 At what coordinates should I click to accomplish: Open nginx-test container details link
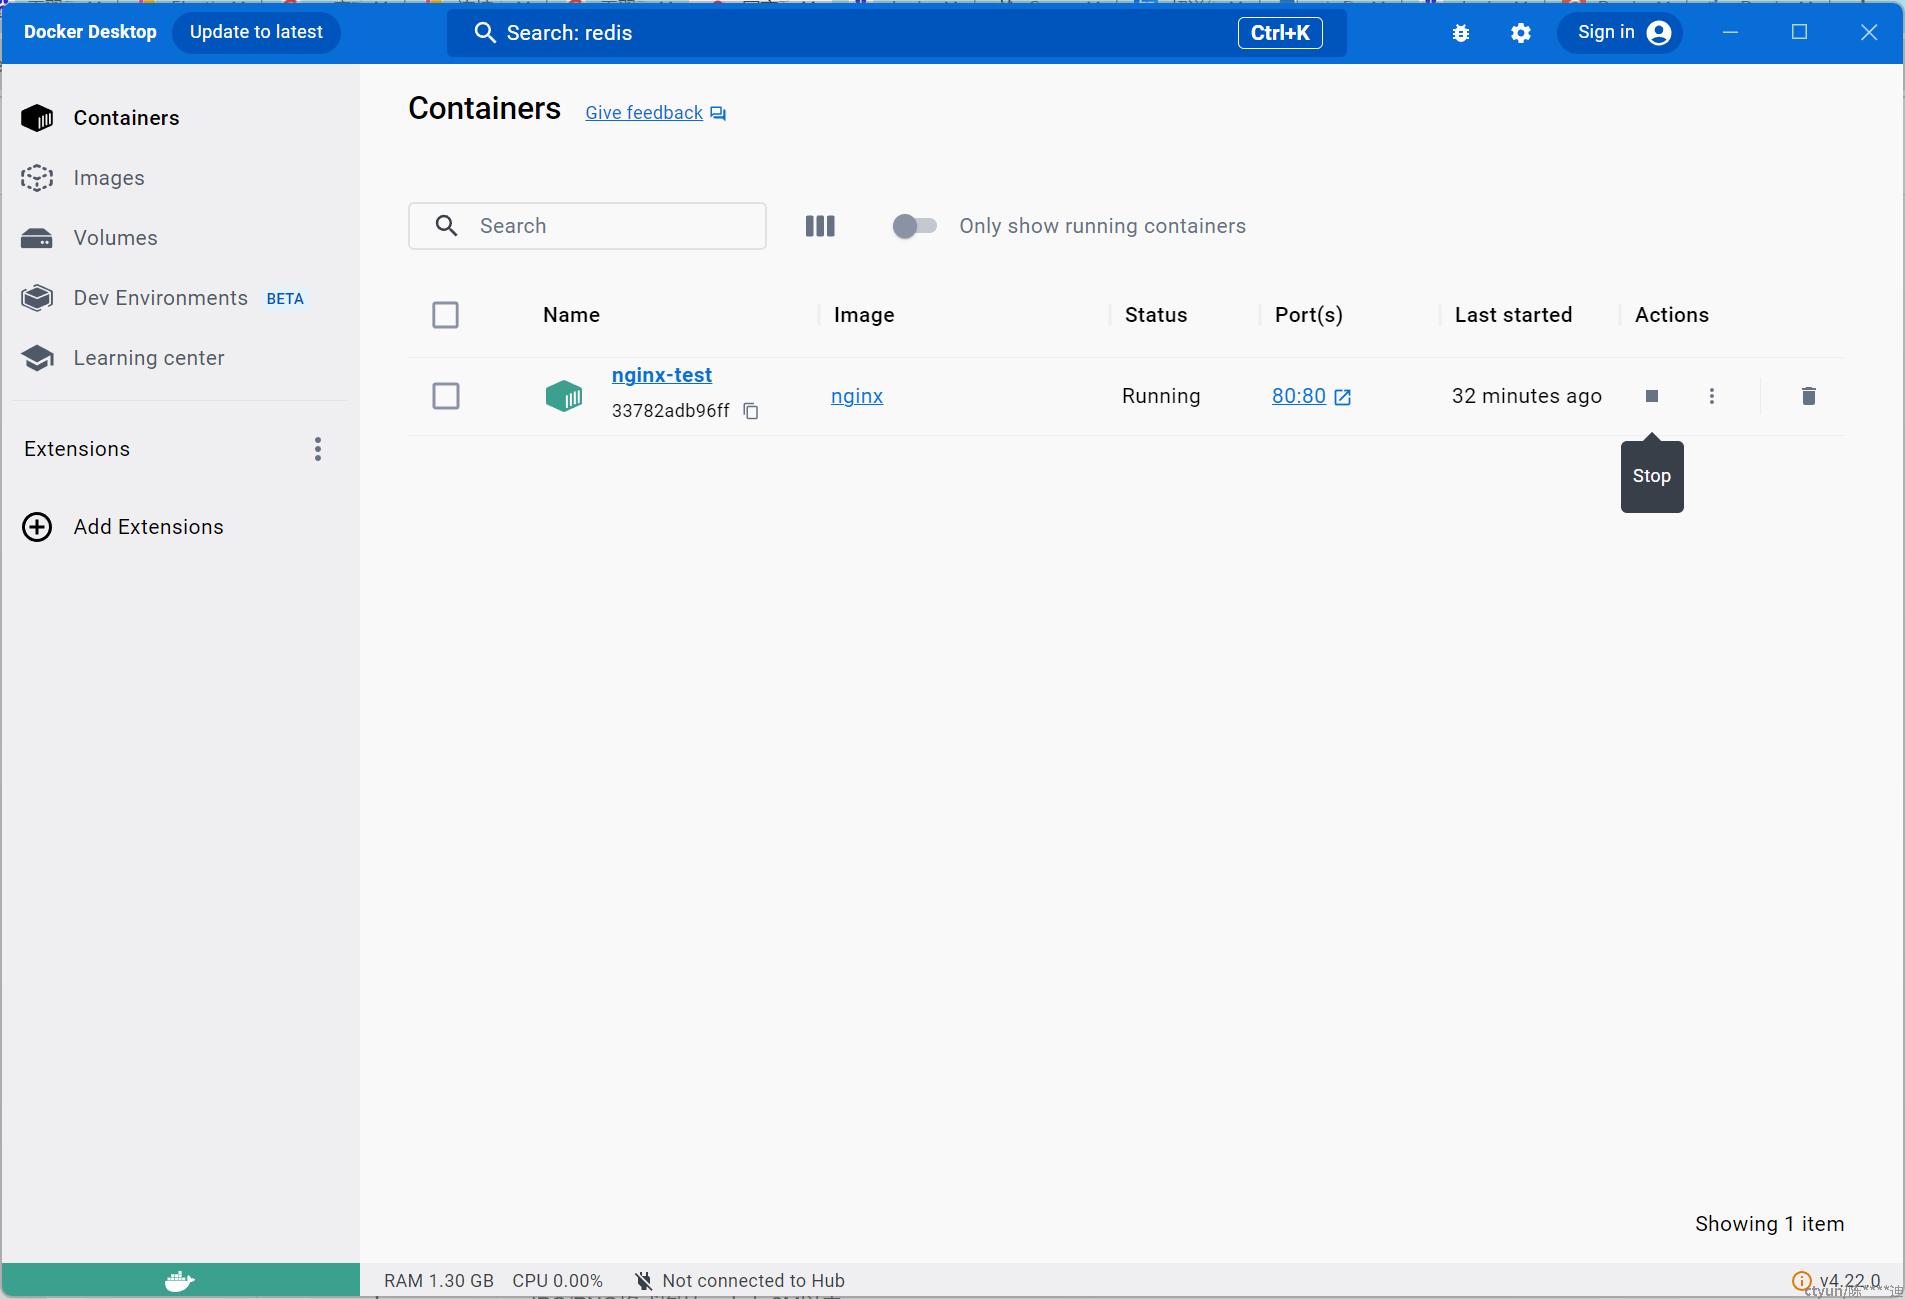point(662,375)
